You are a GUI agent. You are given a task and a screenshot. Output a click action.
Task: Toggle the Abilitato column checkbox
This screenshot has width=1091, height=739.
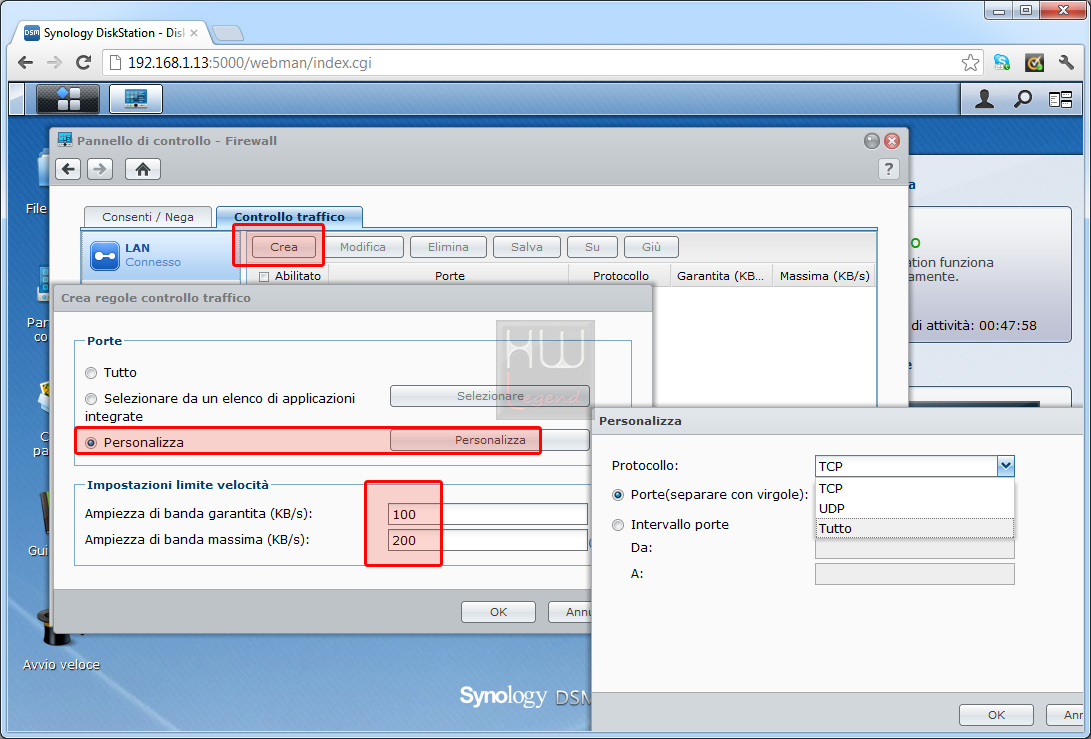pos(264,277)
